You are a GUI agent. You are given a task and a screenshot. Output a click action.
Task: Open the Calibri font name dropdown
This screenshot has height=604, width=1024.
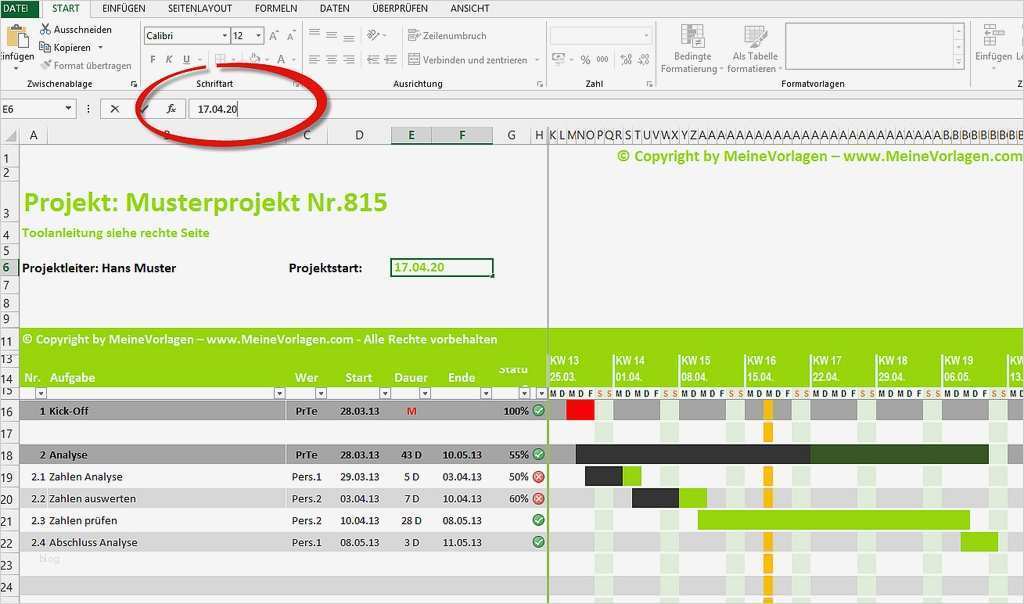(x=225, y=36)
